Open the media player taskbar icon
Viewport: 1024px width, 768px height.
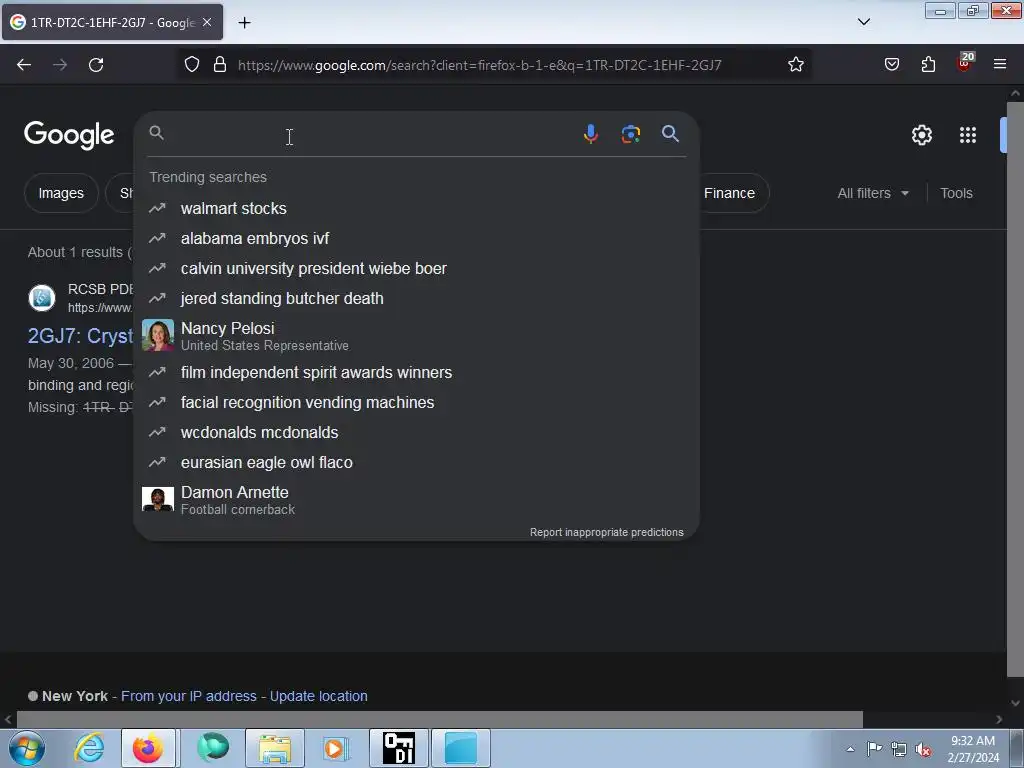pyautogui.click(x=336, y=748)
